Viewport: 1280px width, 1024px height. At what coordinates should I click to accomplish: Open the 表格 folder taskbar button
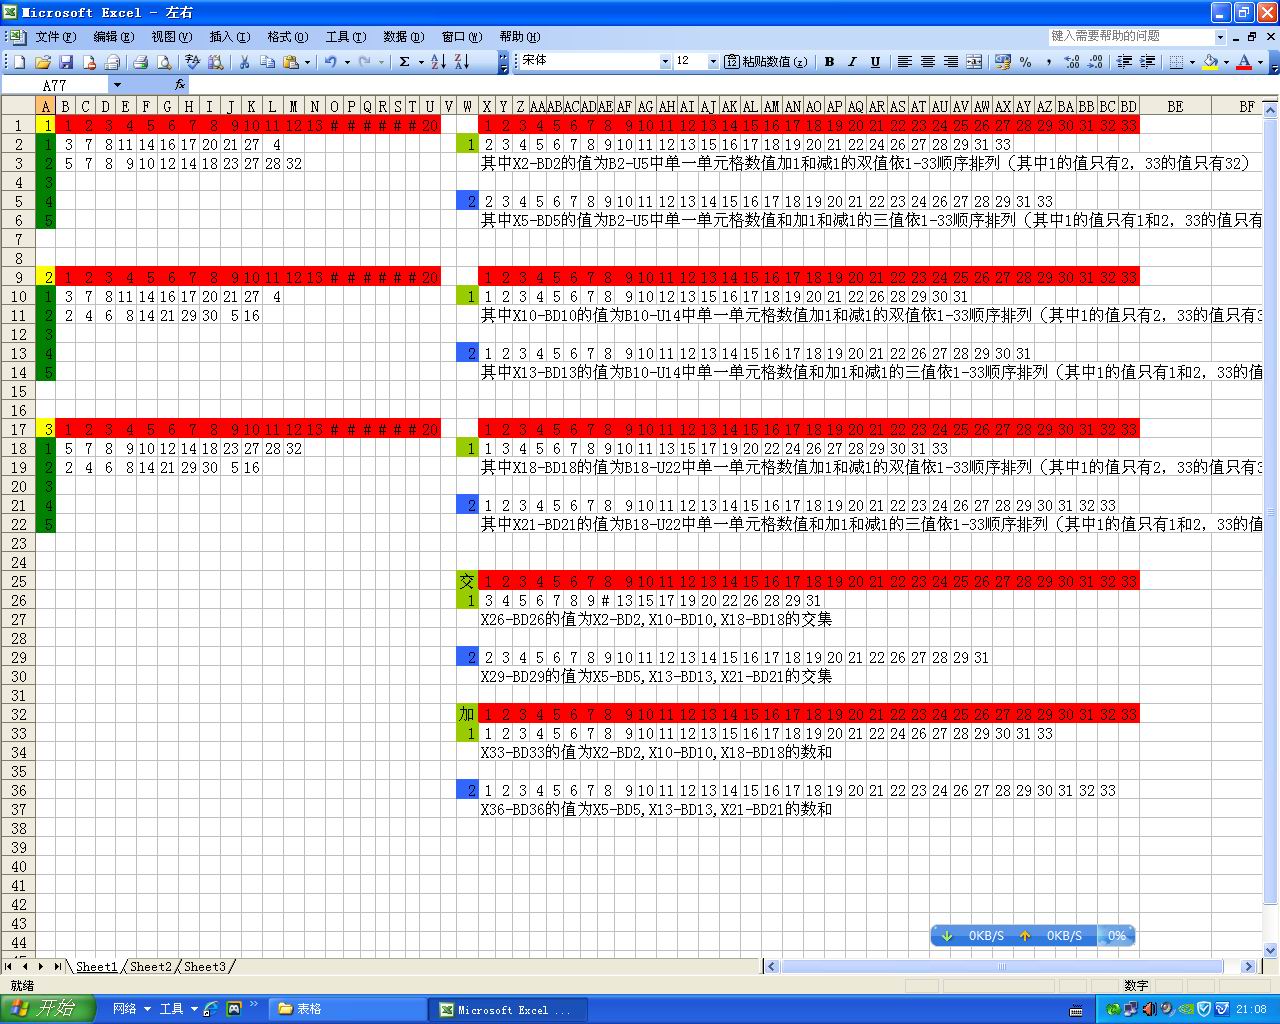(348, 1010)
